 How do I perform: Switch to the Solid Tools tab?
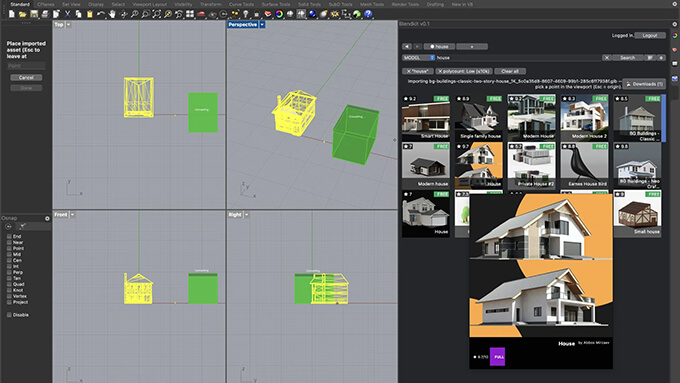pos(309,4)
